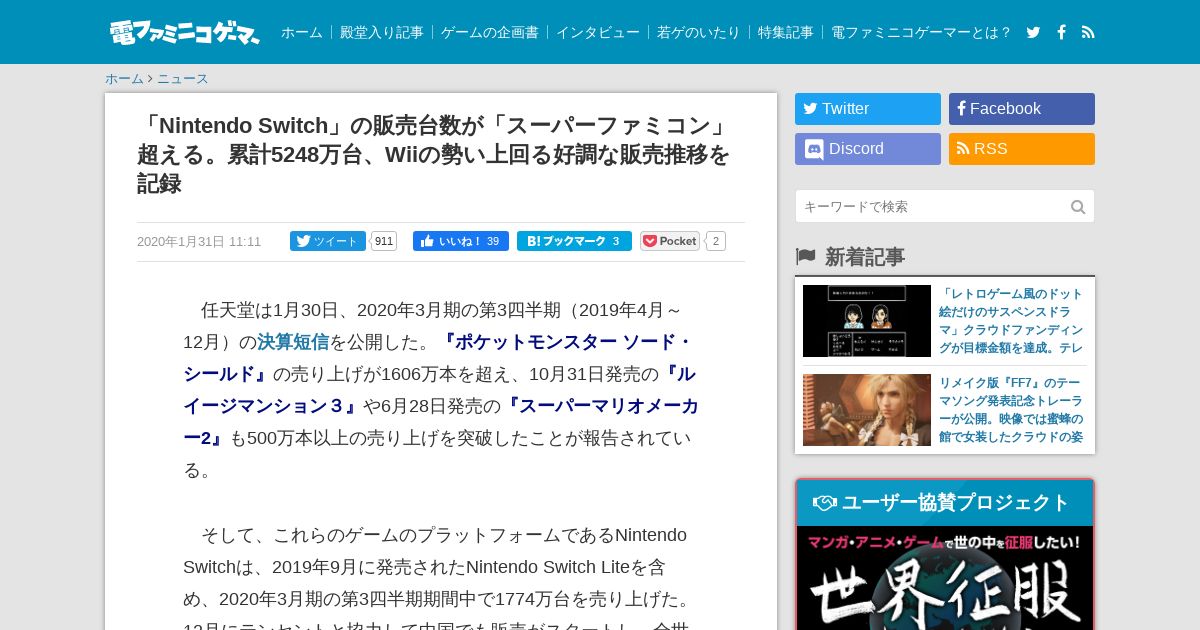Click ニュース in the breadcrumb
The image size is (1200, 630).
point(183,79)
